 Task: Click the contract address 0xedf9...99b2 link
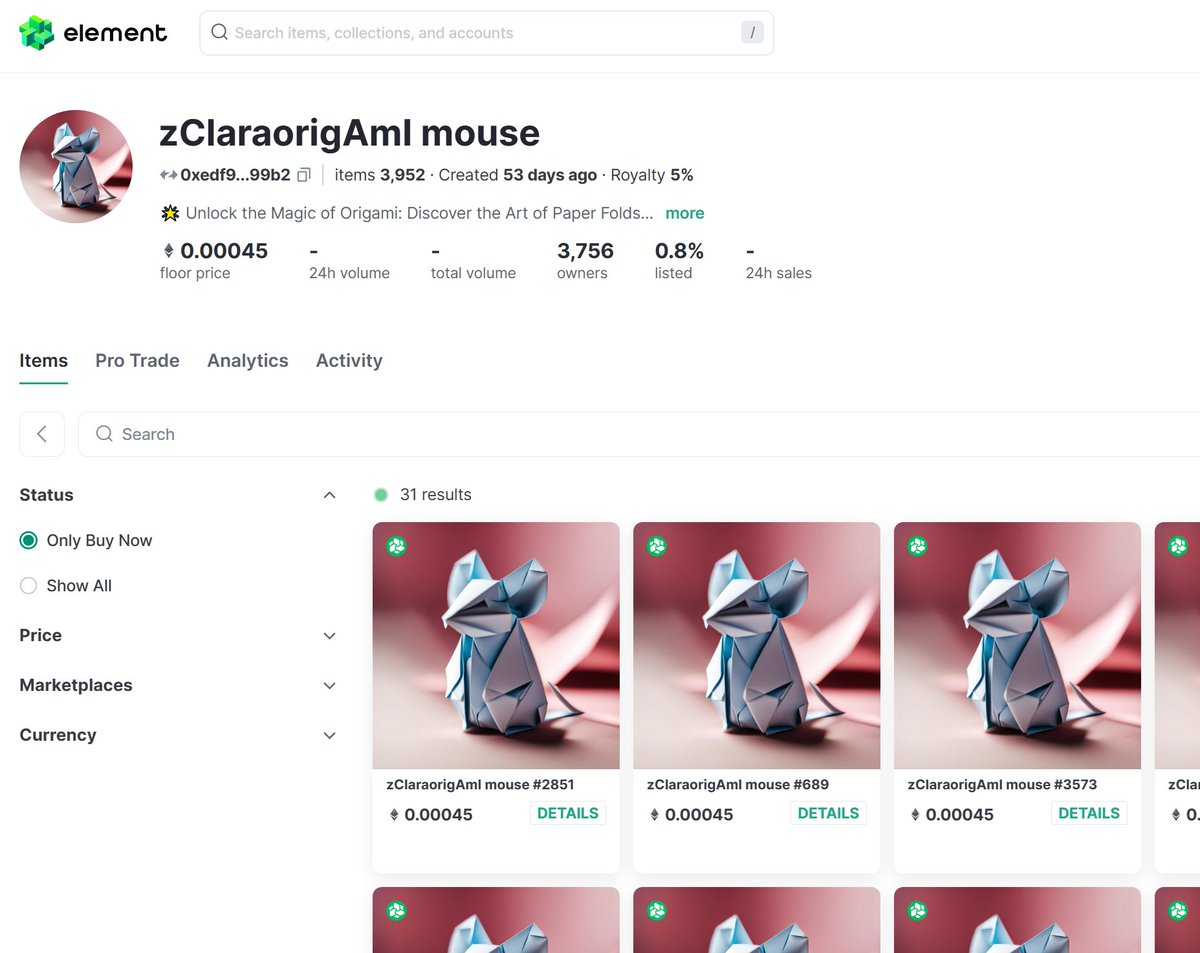coord(235,175)
